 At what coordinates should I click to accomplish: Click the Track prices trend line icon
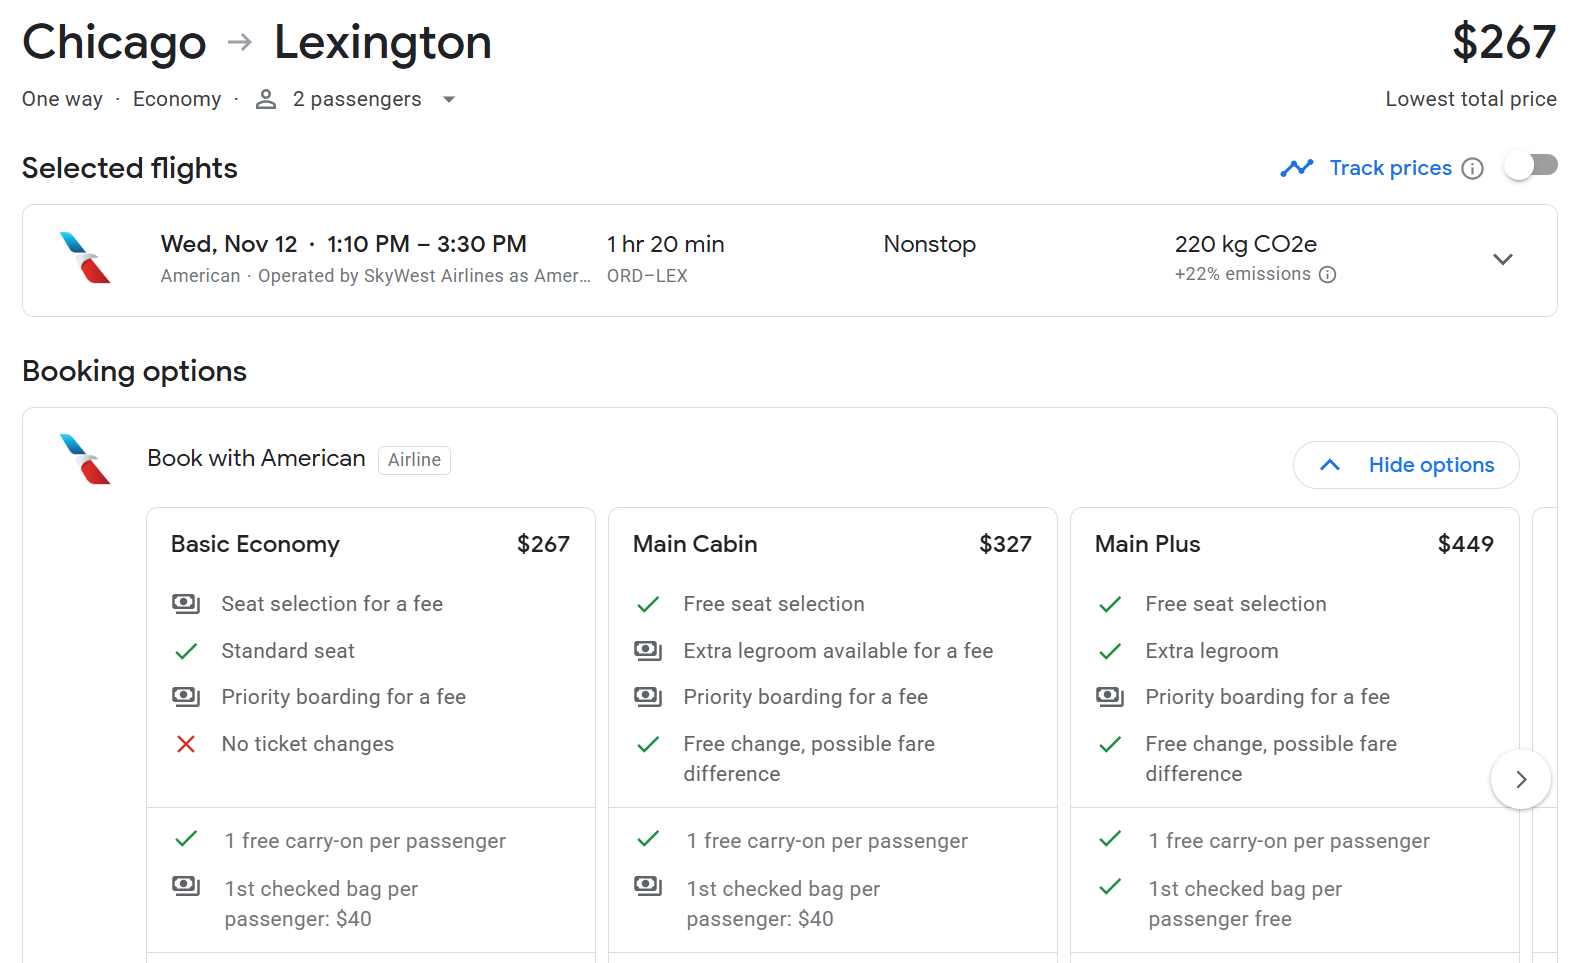[x=1297, y=168]
